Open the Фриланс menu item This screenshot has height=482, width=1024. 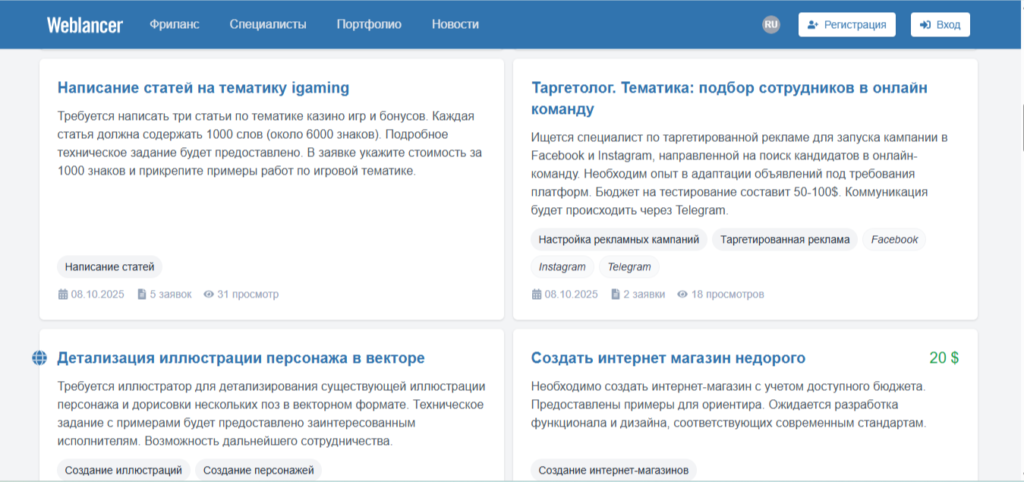174,25
